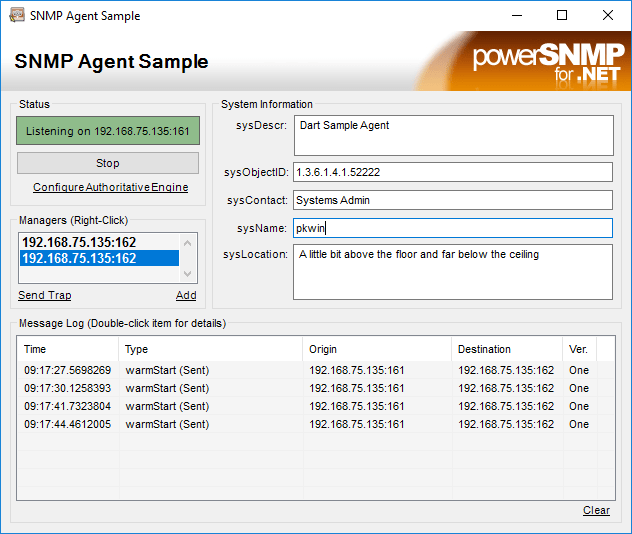Click into the sysObjectID field

[453, 172]
